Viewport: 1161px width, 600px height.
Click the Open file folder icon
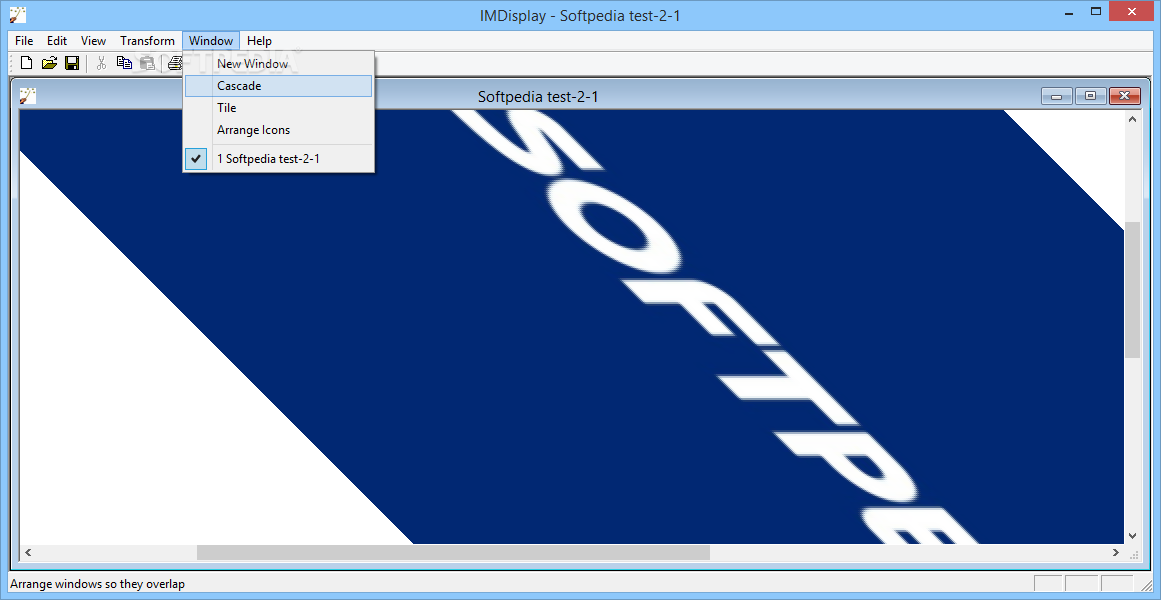coord(49,64)
